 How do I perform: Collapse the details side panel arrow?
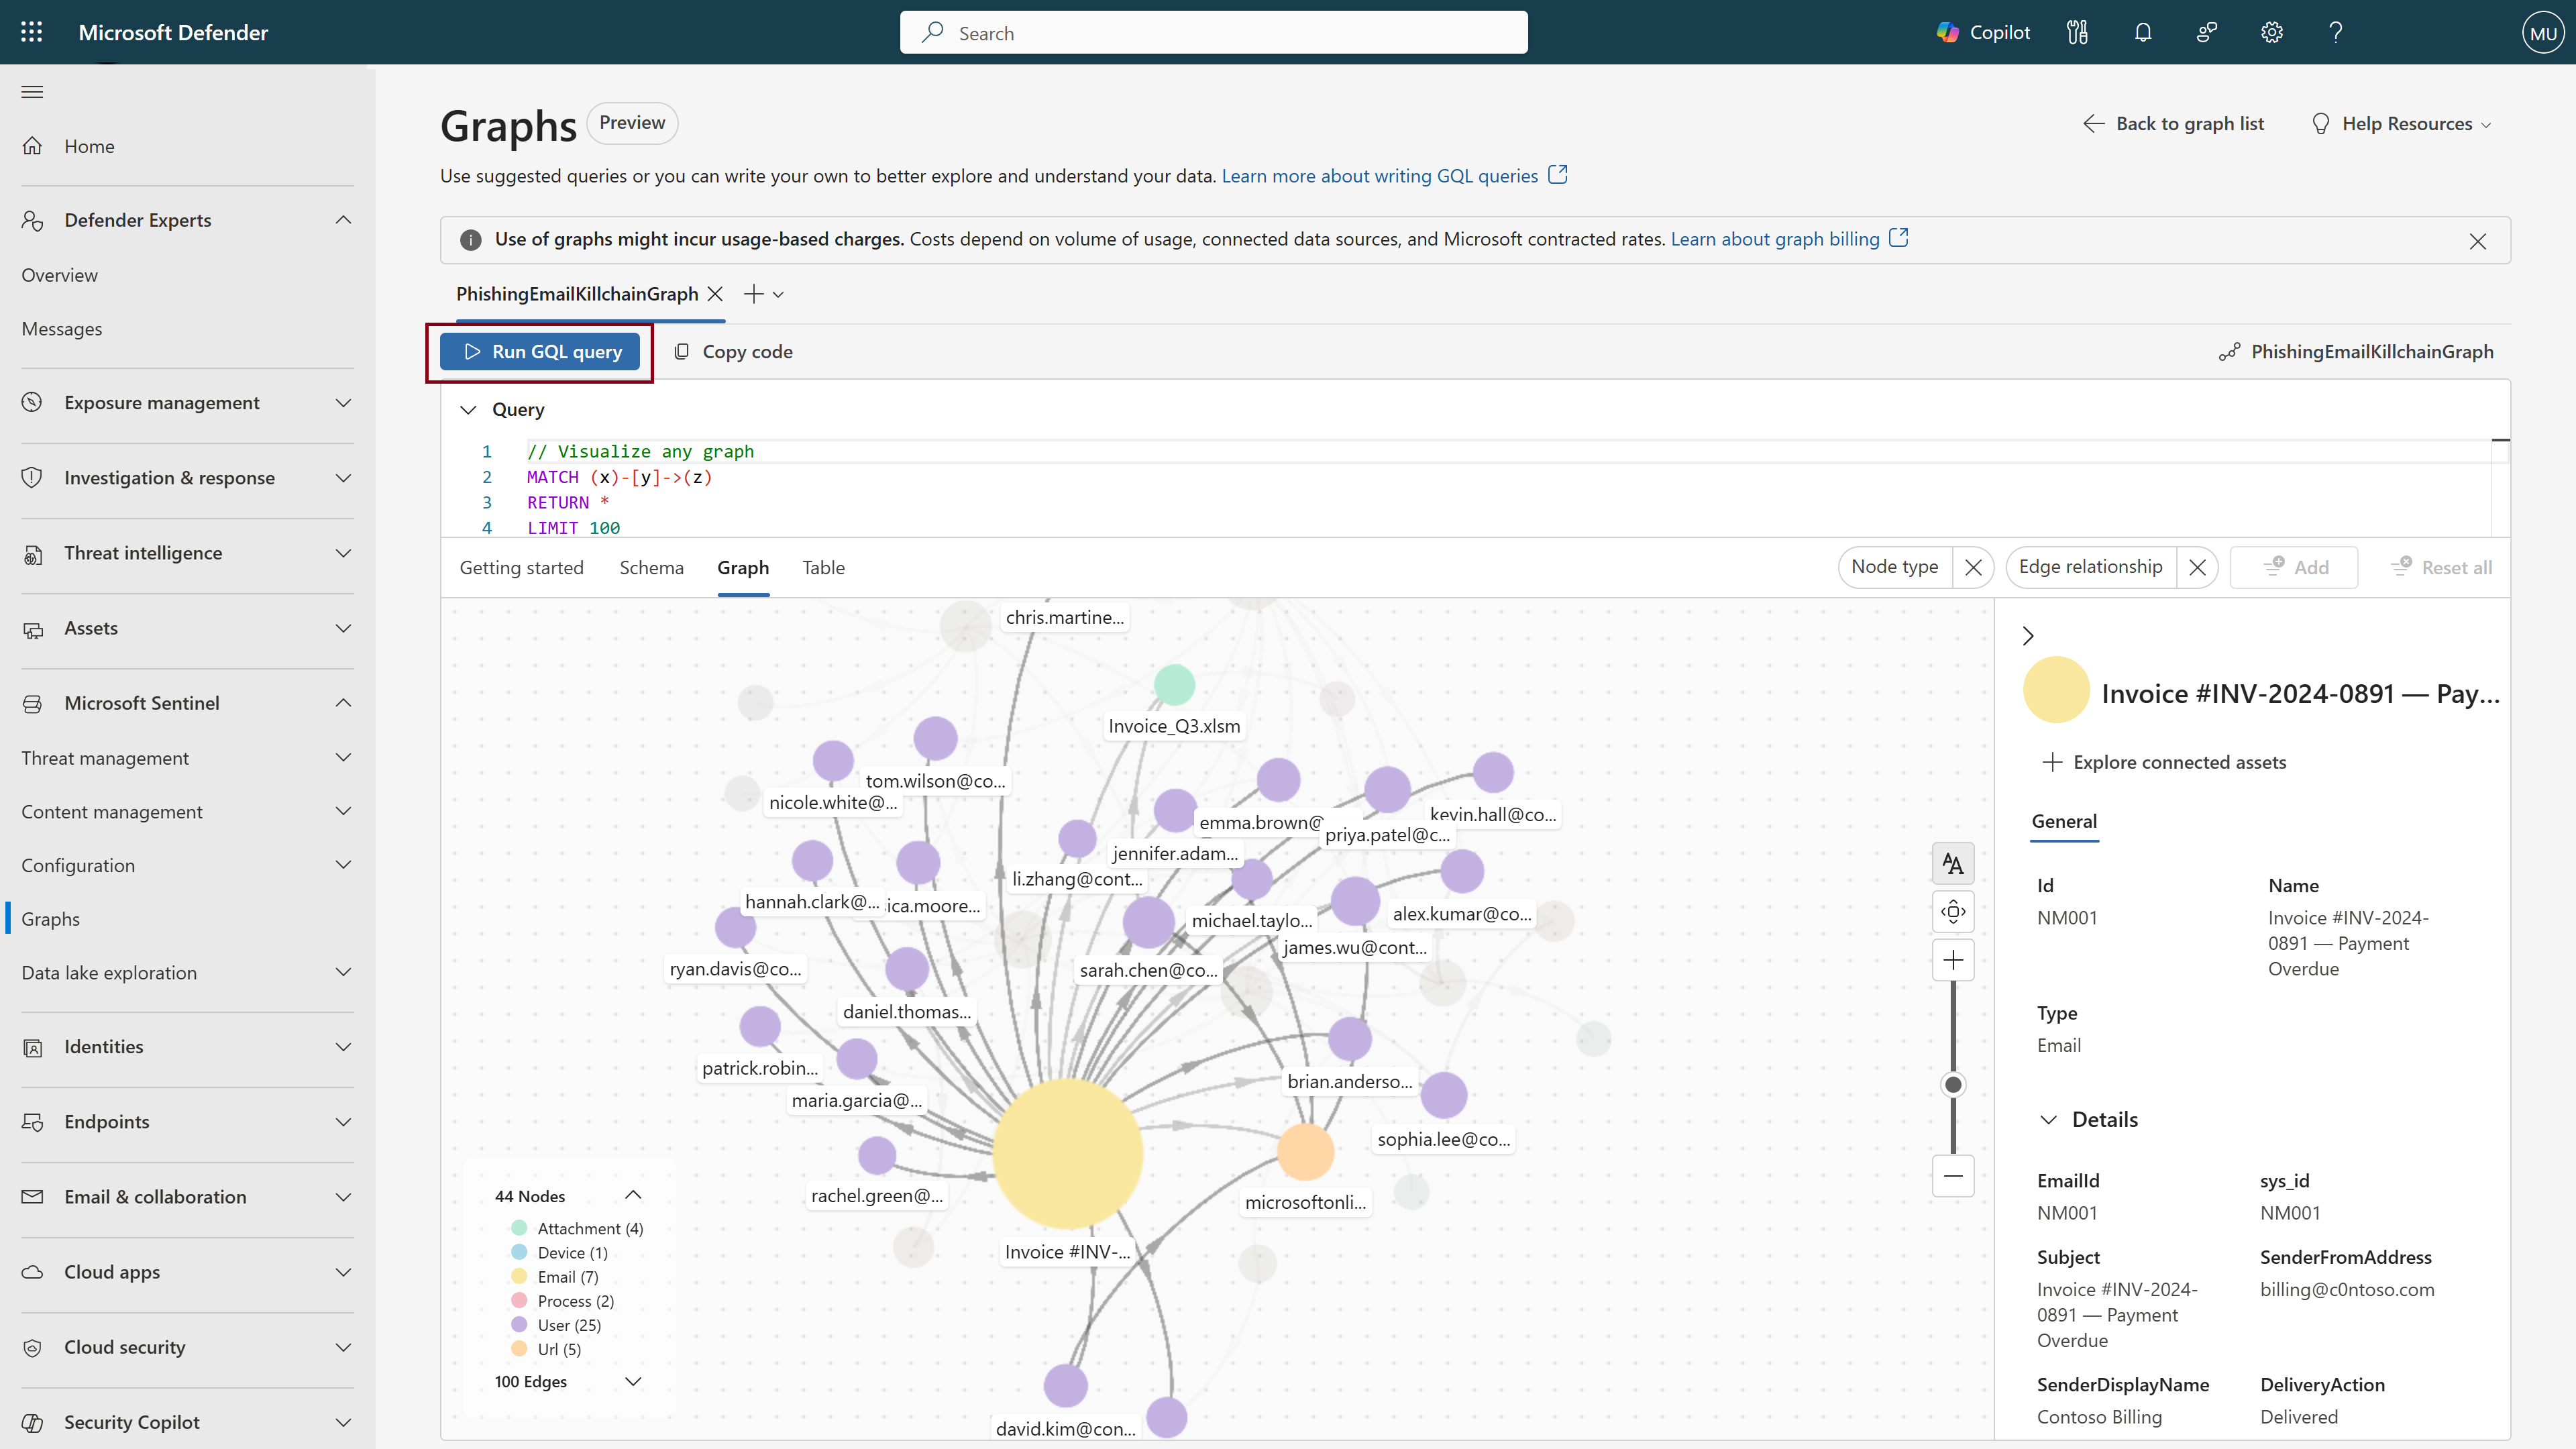coord(2028,635)
